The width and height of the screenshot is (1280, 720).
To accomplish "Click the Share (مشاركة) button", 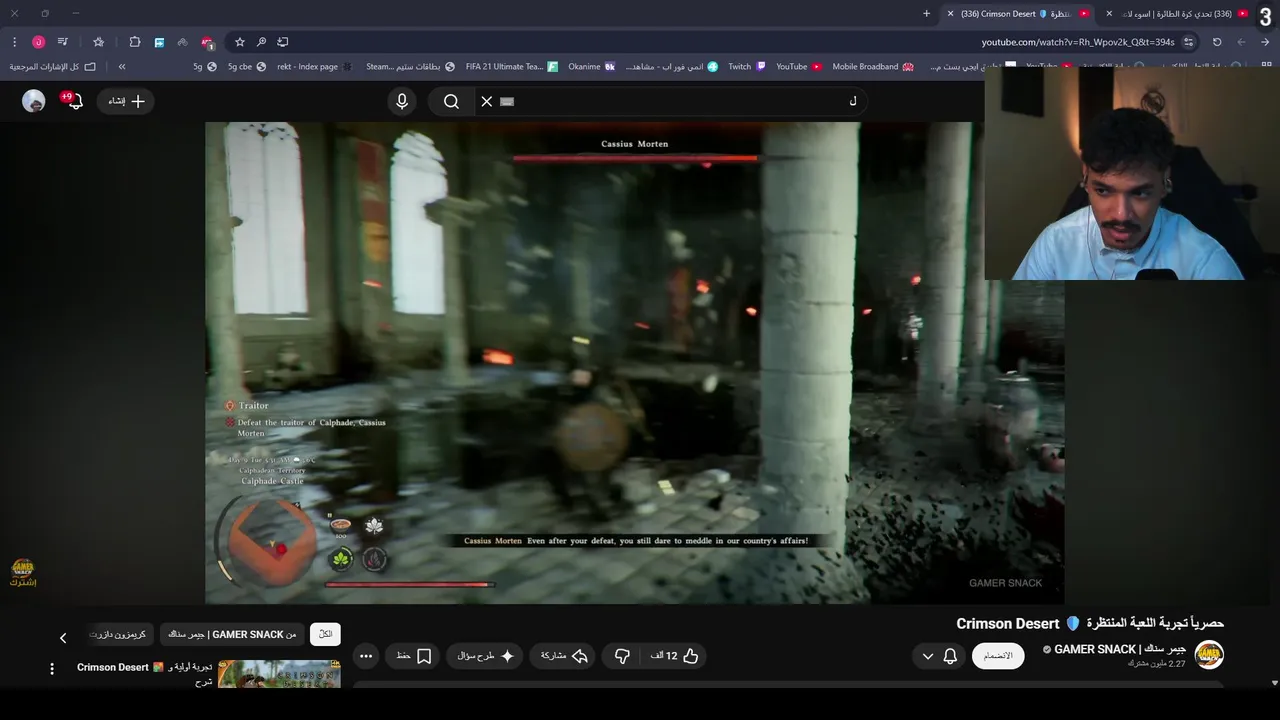I will 564,656.
